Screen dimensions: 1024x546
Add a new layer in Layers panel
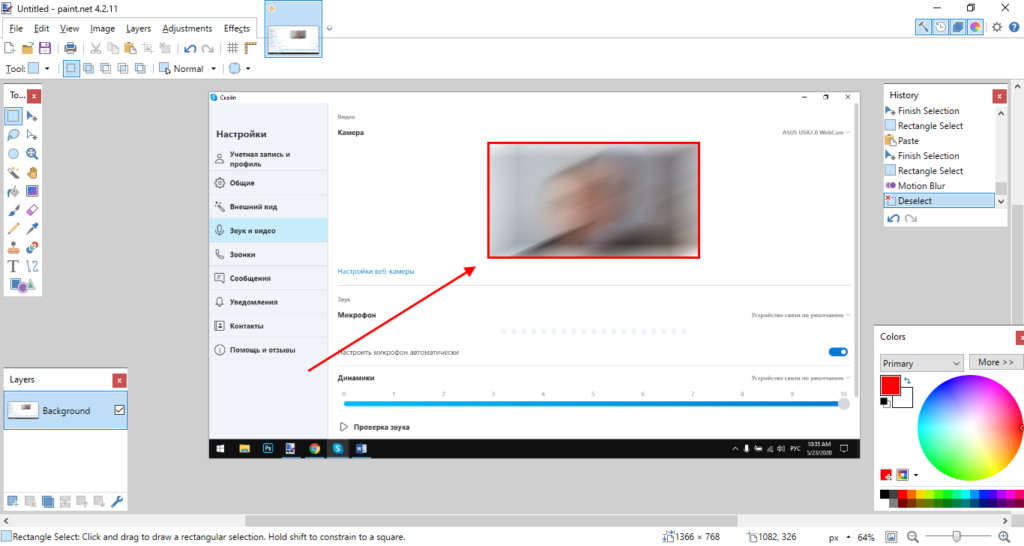13,501
